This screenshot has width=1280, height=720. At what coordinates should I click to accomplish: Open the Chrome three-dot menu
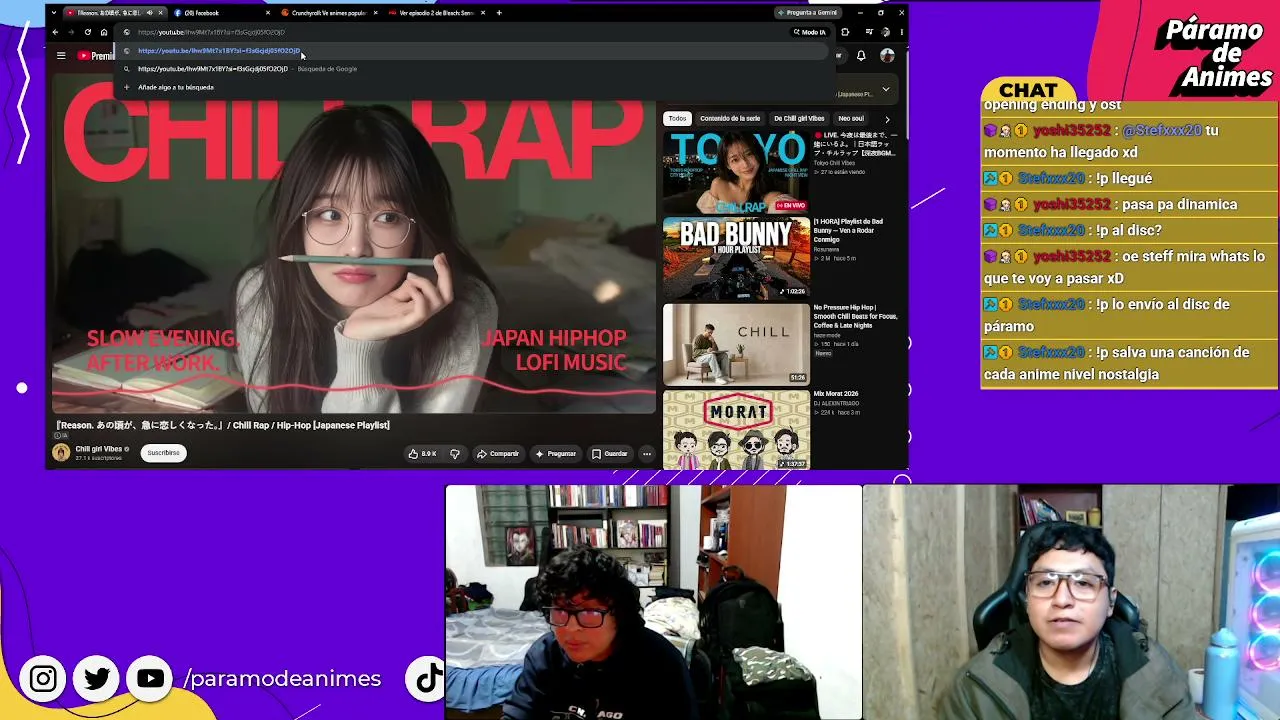tap(901, 32)
